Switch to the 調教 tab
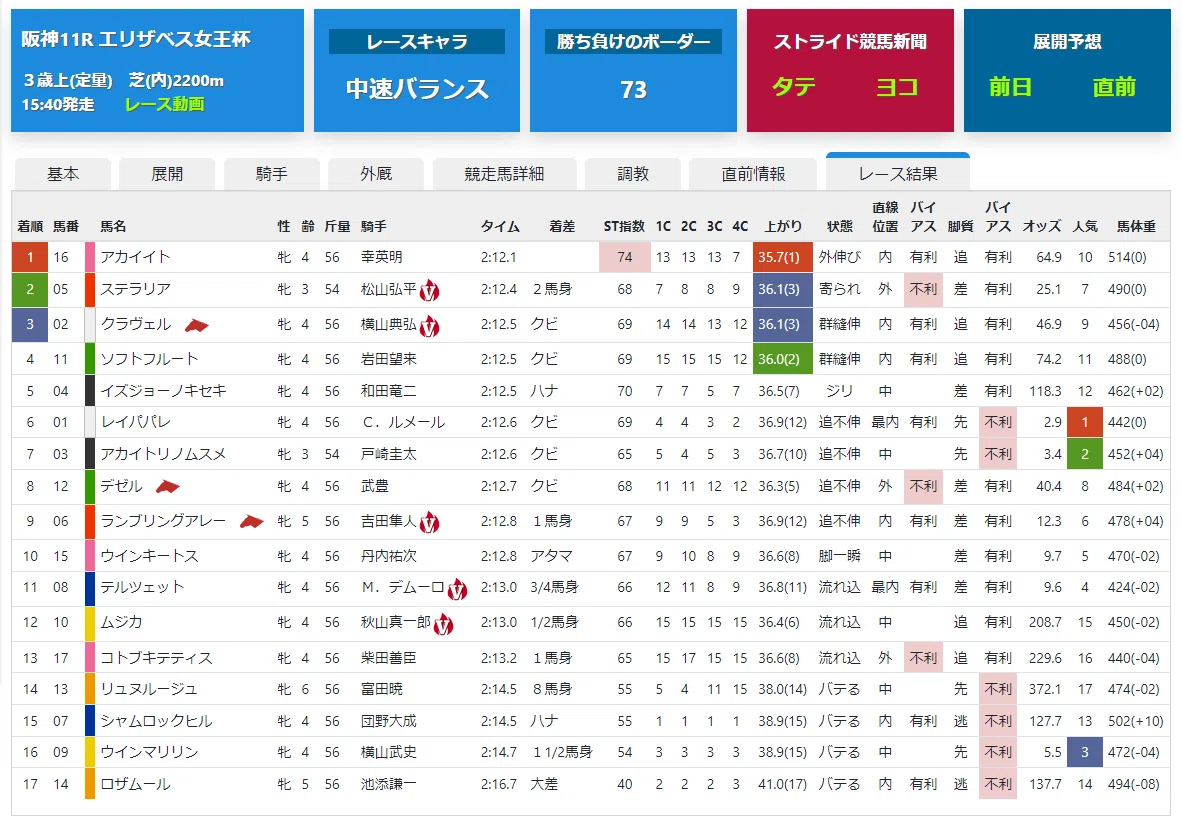This screenshot has height=826, width=1182. 632,174
